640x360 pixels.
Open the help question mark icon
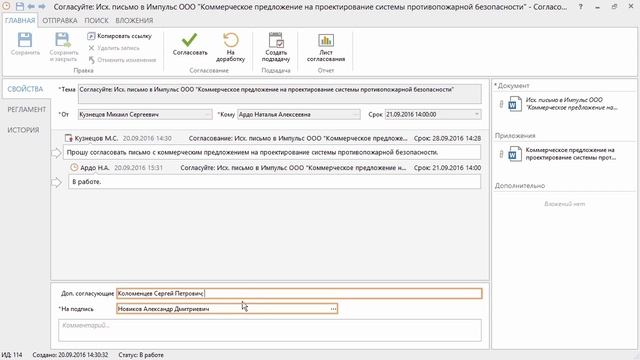pyautogui.click(x=580, y=7)
